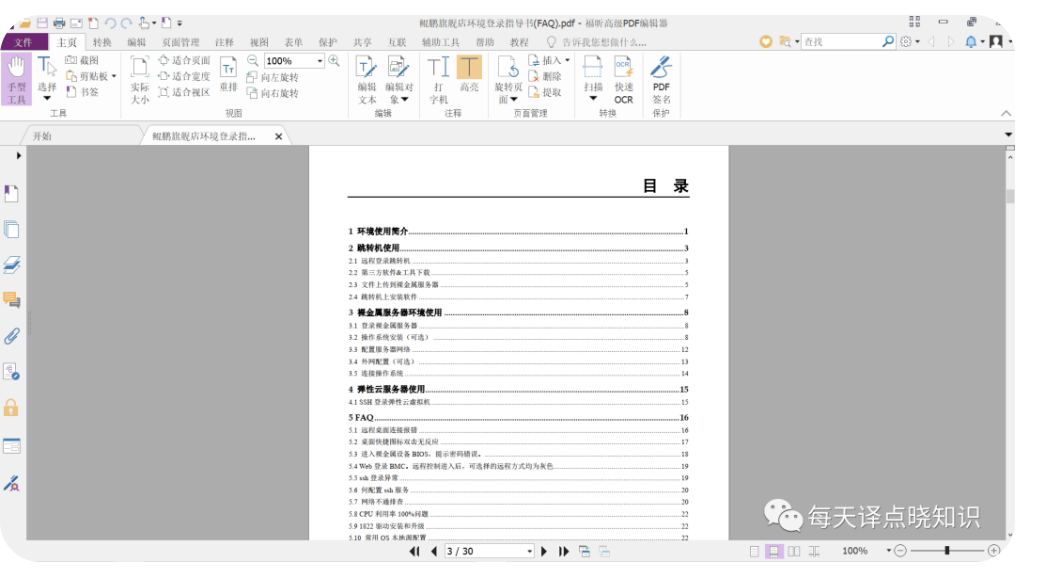Expand the left navigation panel arrow
Image resolution: width=1038 pixels, height=585 pixels.
click(19, 156)
